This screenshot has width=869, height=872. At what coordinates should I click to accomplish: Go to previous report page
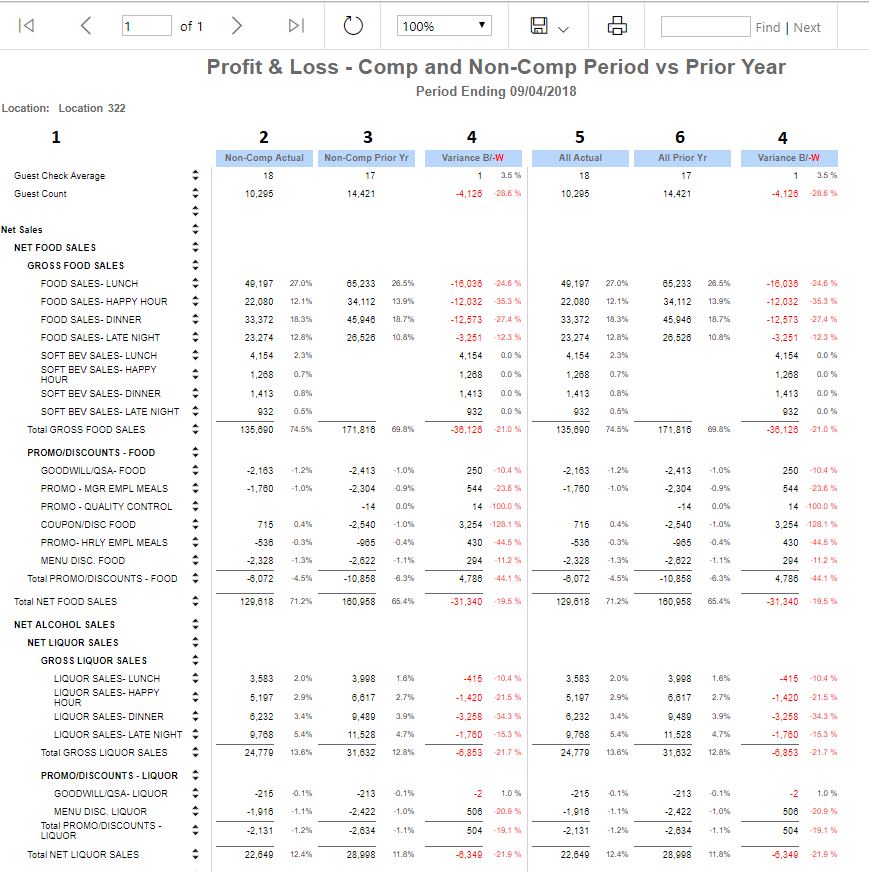(86, 26)
